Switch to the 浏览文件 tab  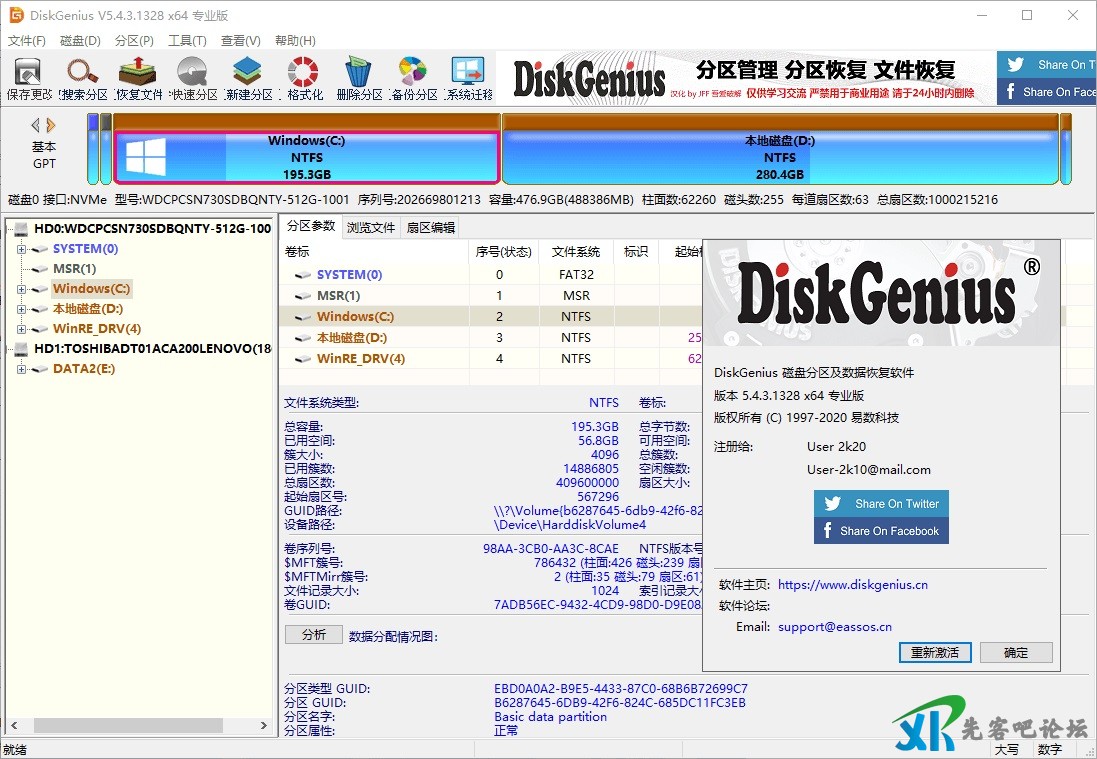coord(371,227)
